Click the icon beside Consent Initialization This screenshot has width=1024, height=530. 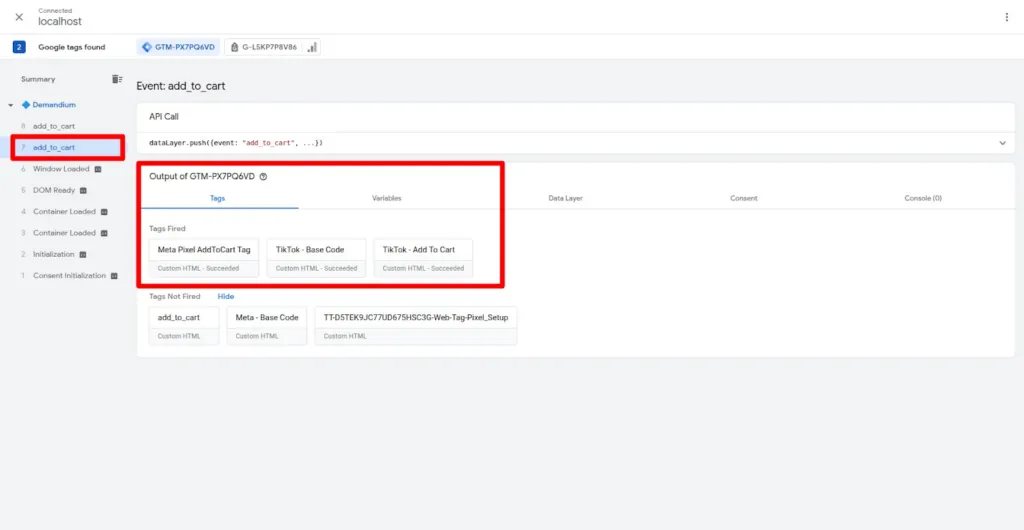[114, 275]
